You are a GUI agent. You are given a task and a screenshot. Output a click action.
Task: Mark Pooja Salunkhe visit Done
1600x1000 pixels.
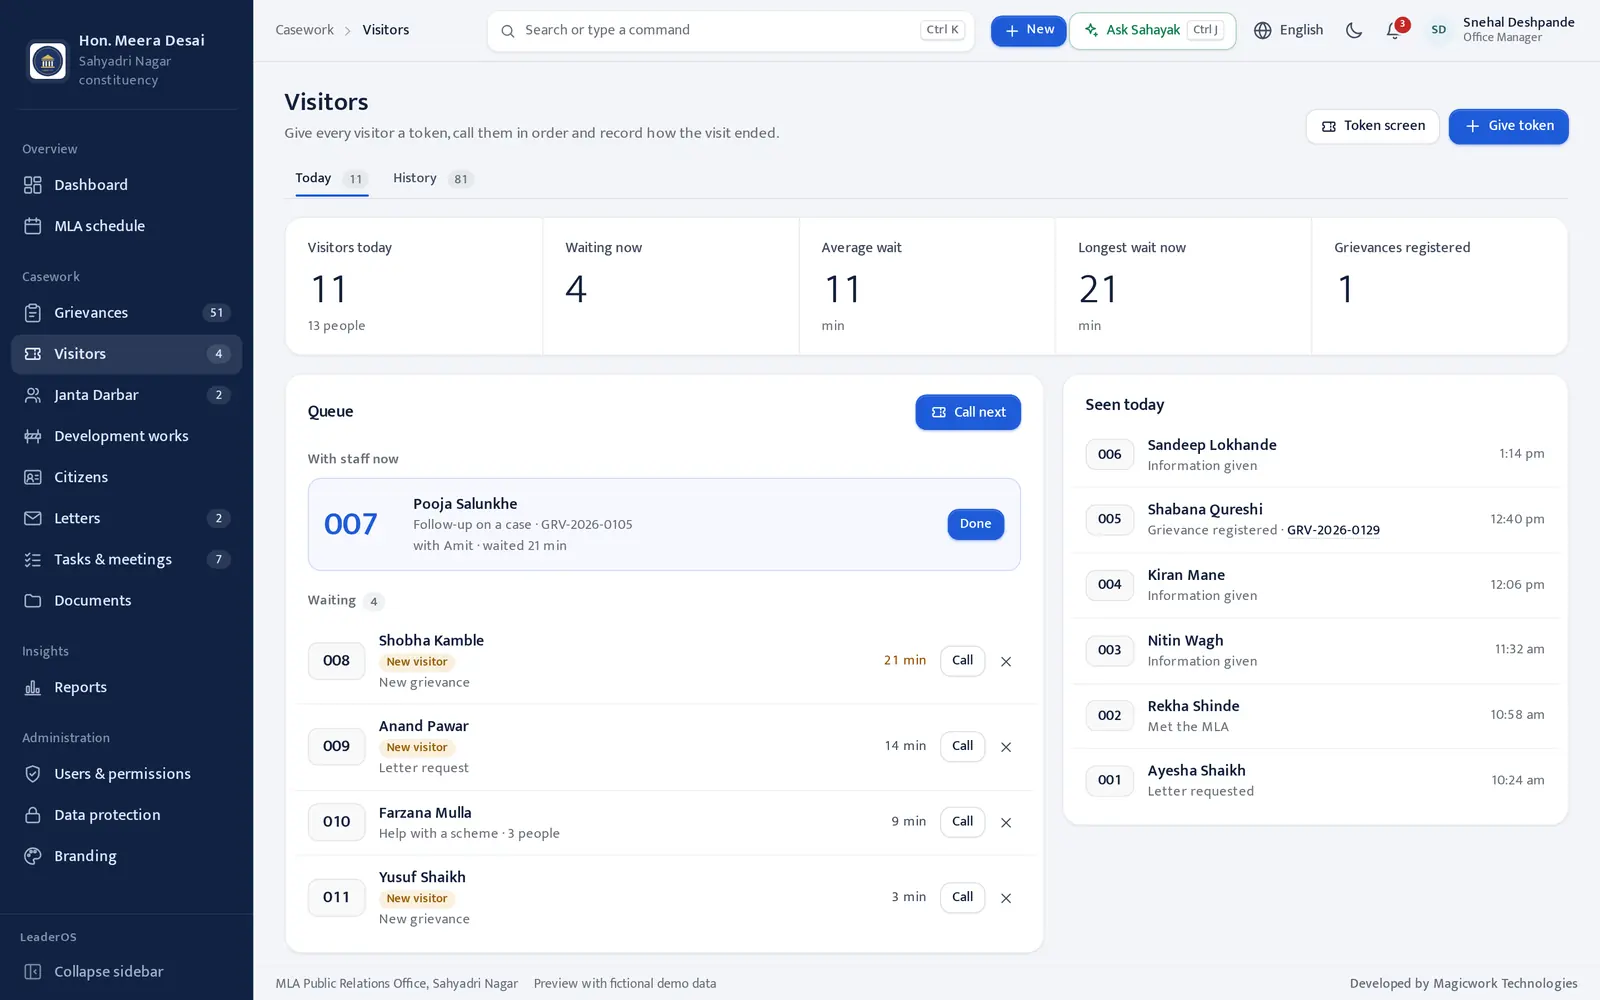coord(975,524)
